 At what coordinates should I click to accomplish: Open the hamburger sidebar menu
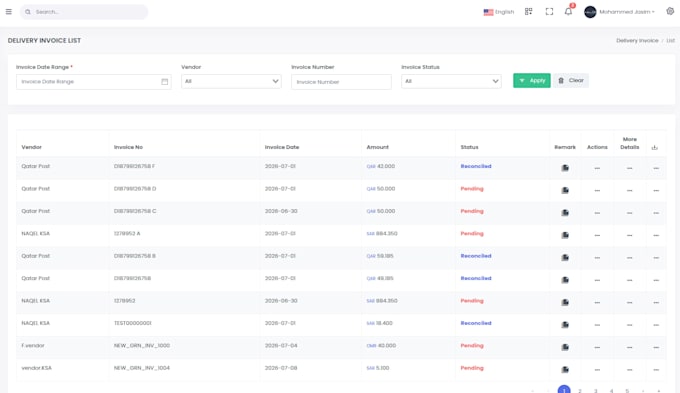point(9,12)
